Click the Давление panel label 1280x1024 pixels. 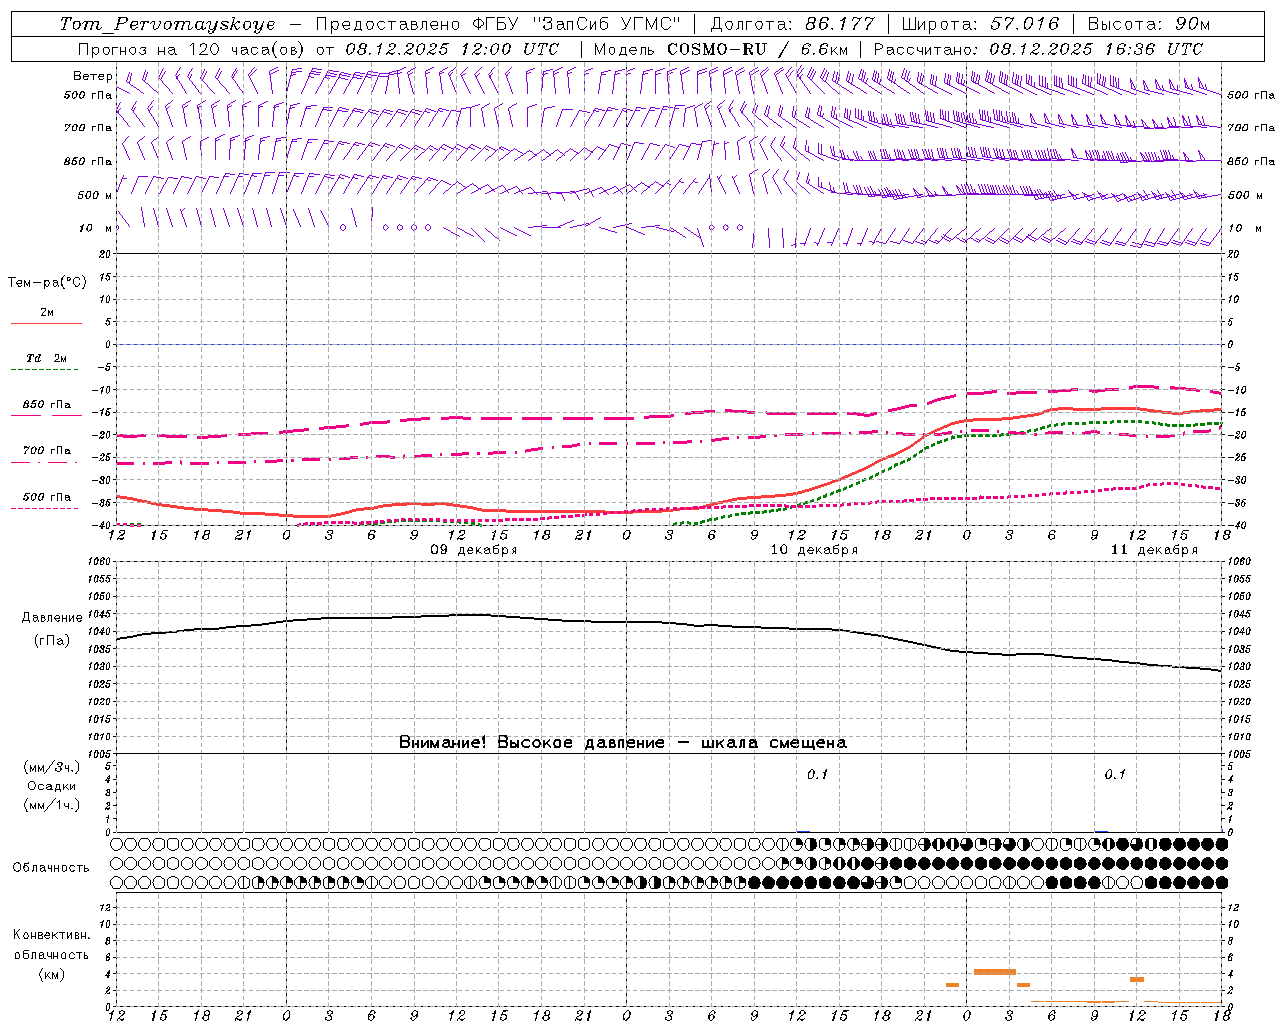pyautogui.click(x=52, y=618)
